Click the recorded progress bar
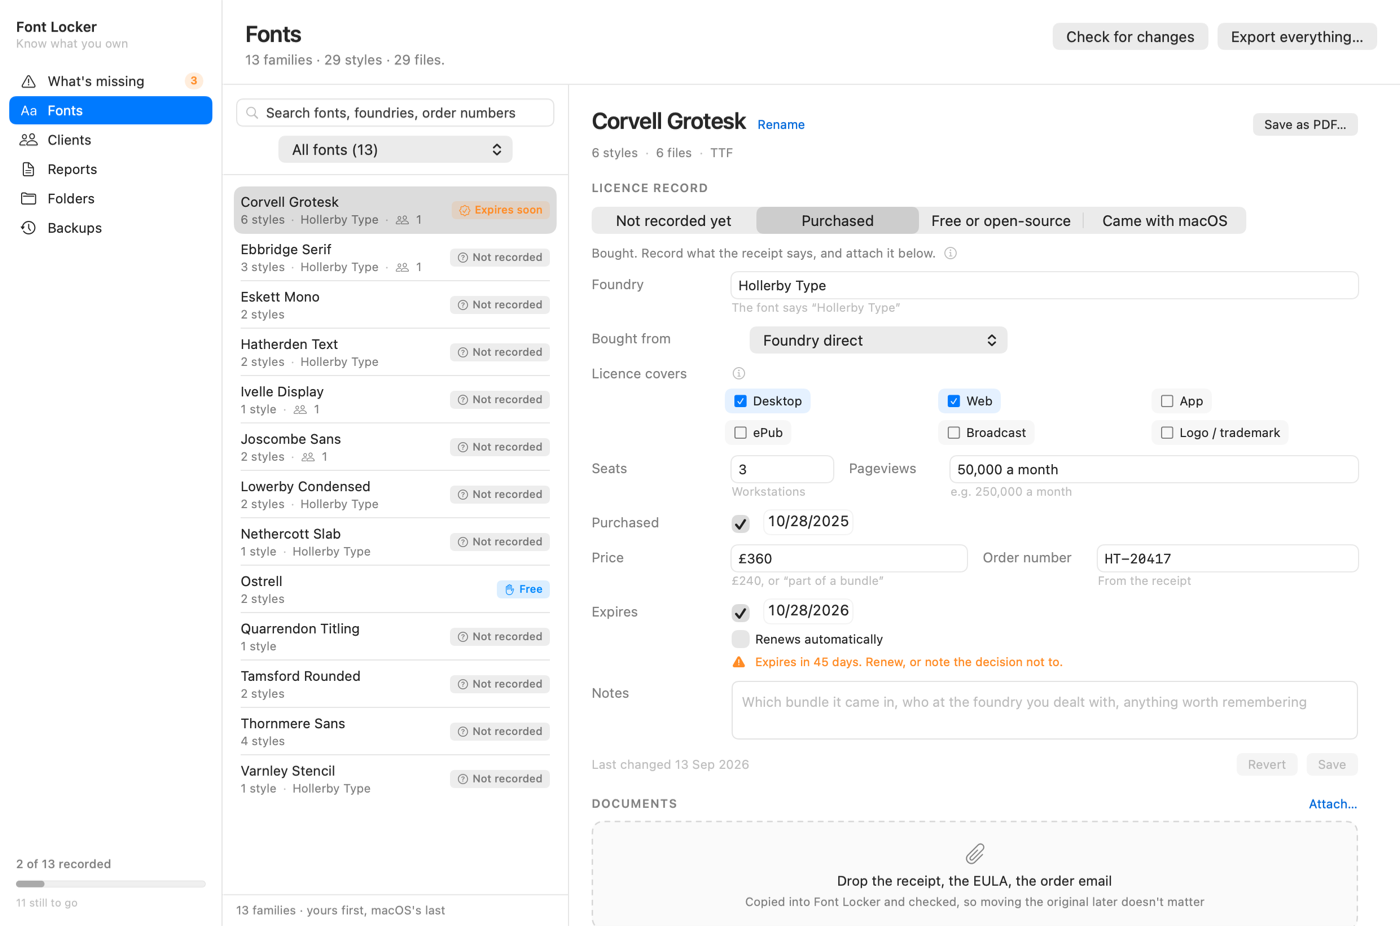Screen dimensions: 1400x926 tap(110, 884)
